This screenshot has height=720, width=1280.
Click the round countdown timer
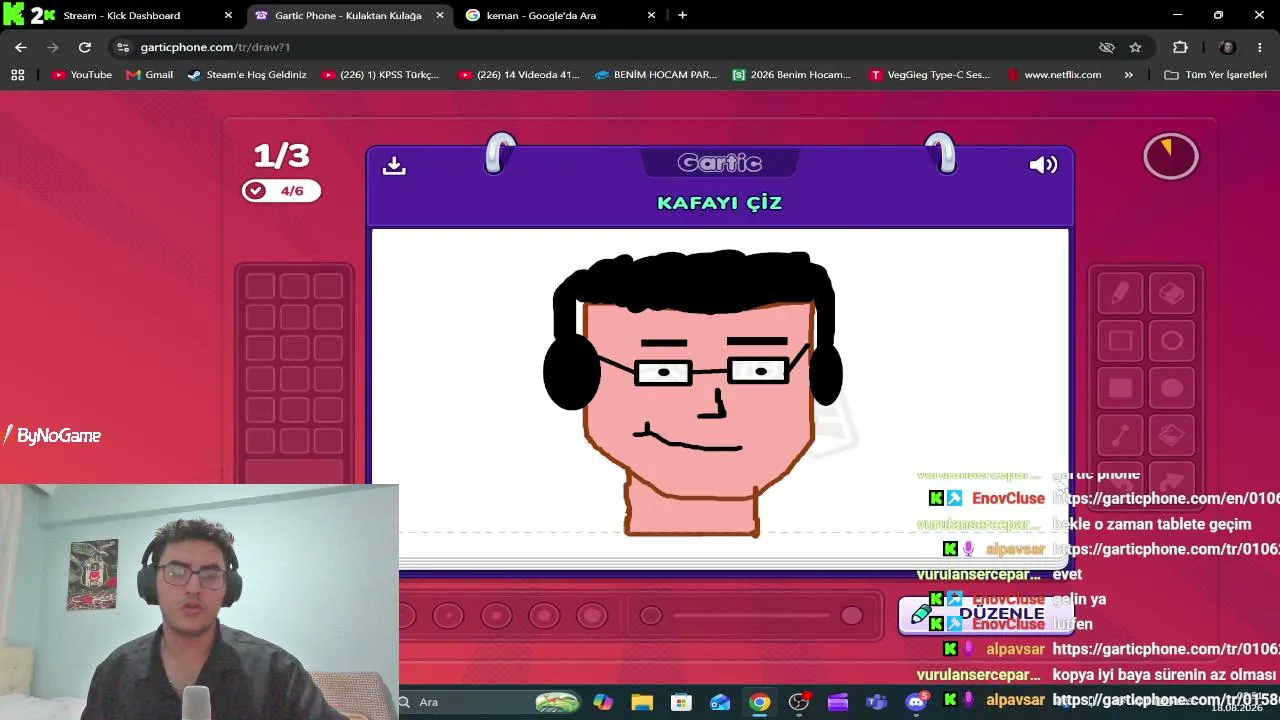1171,156
